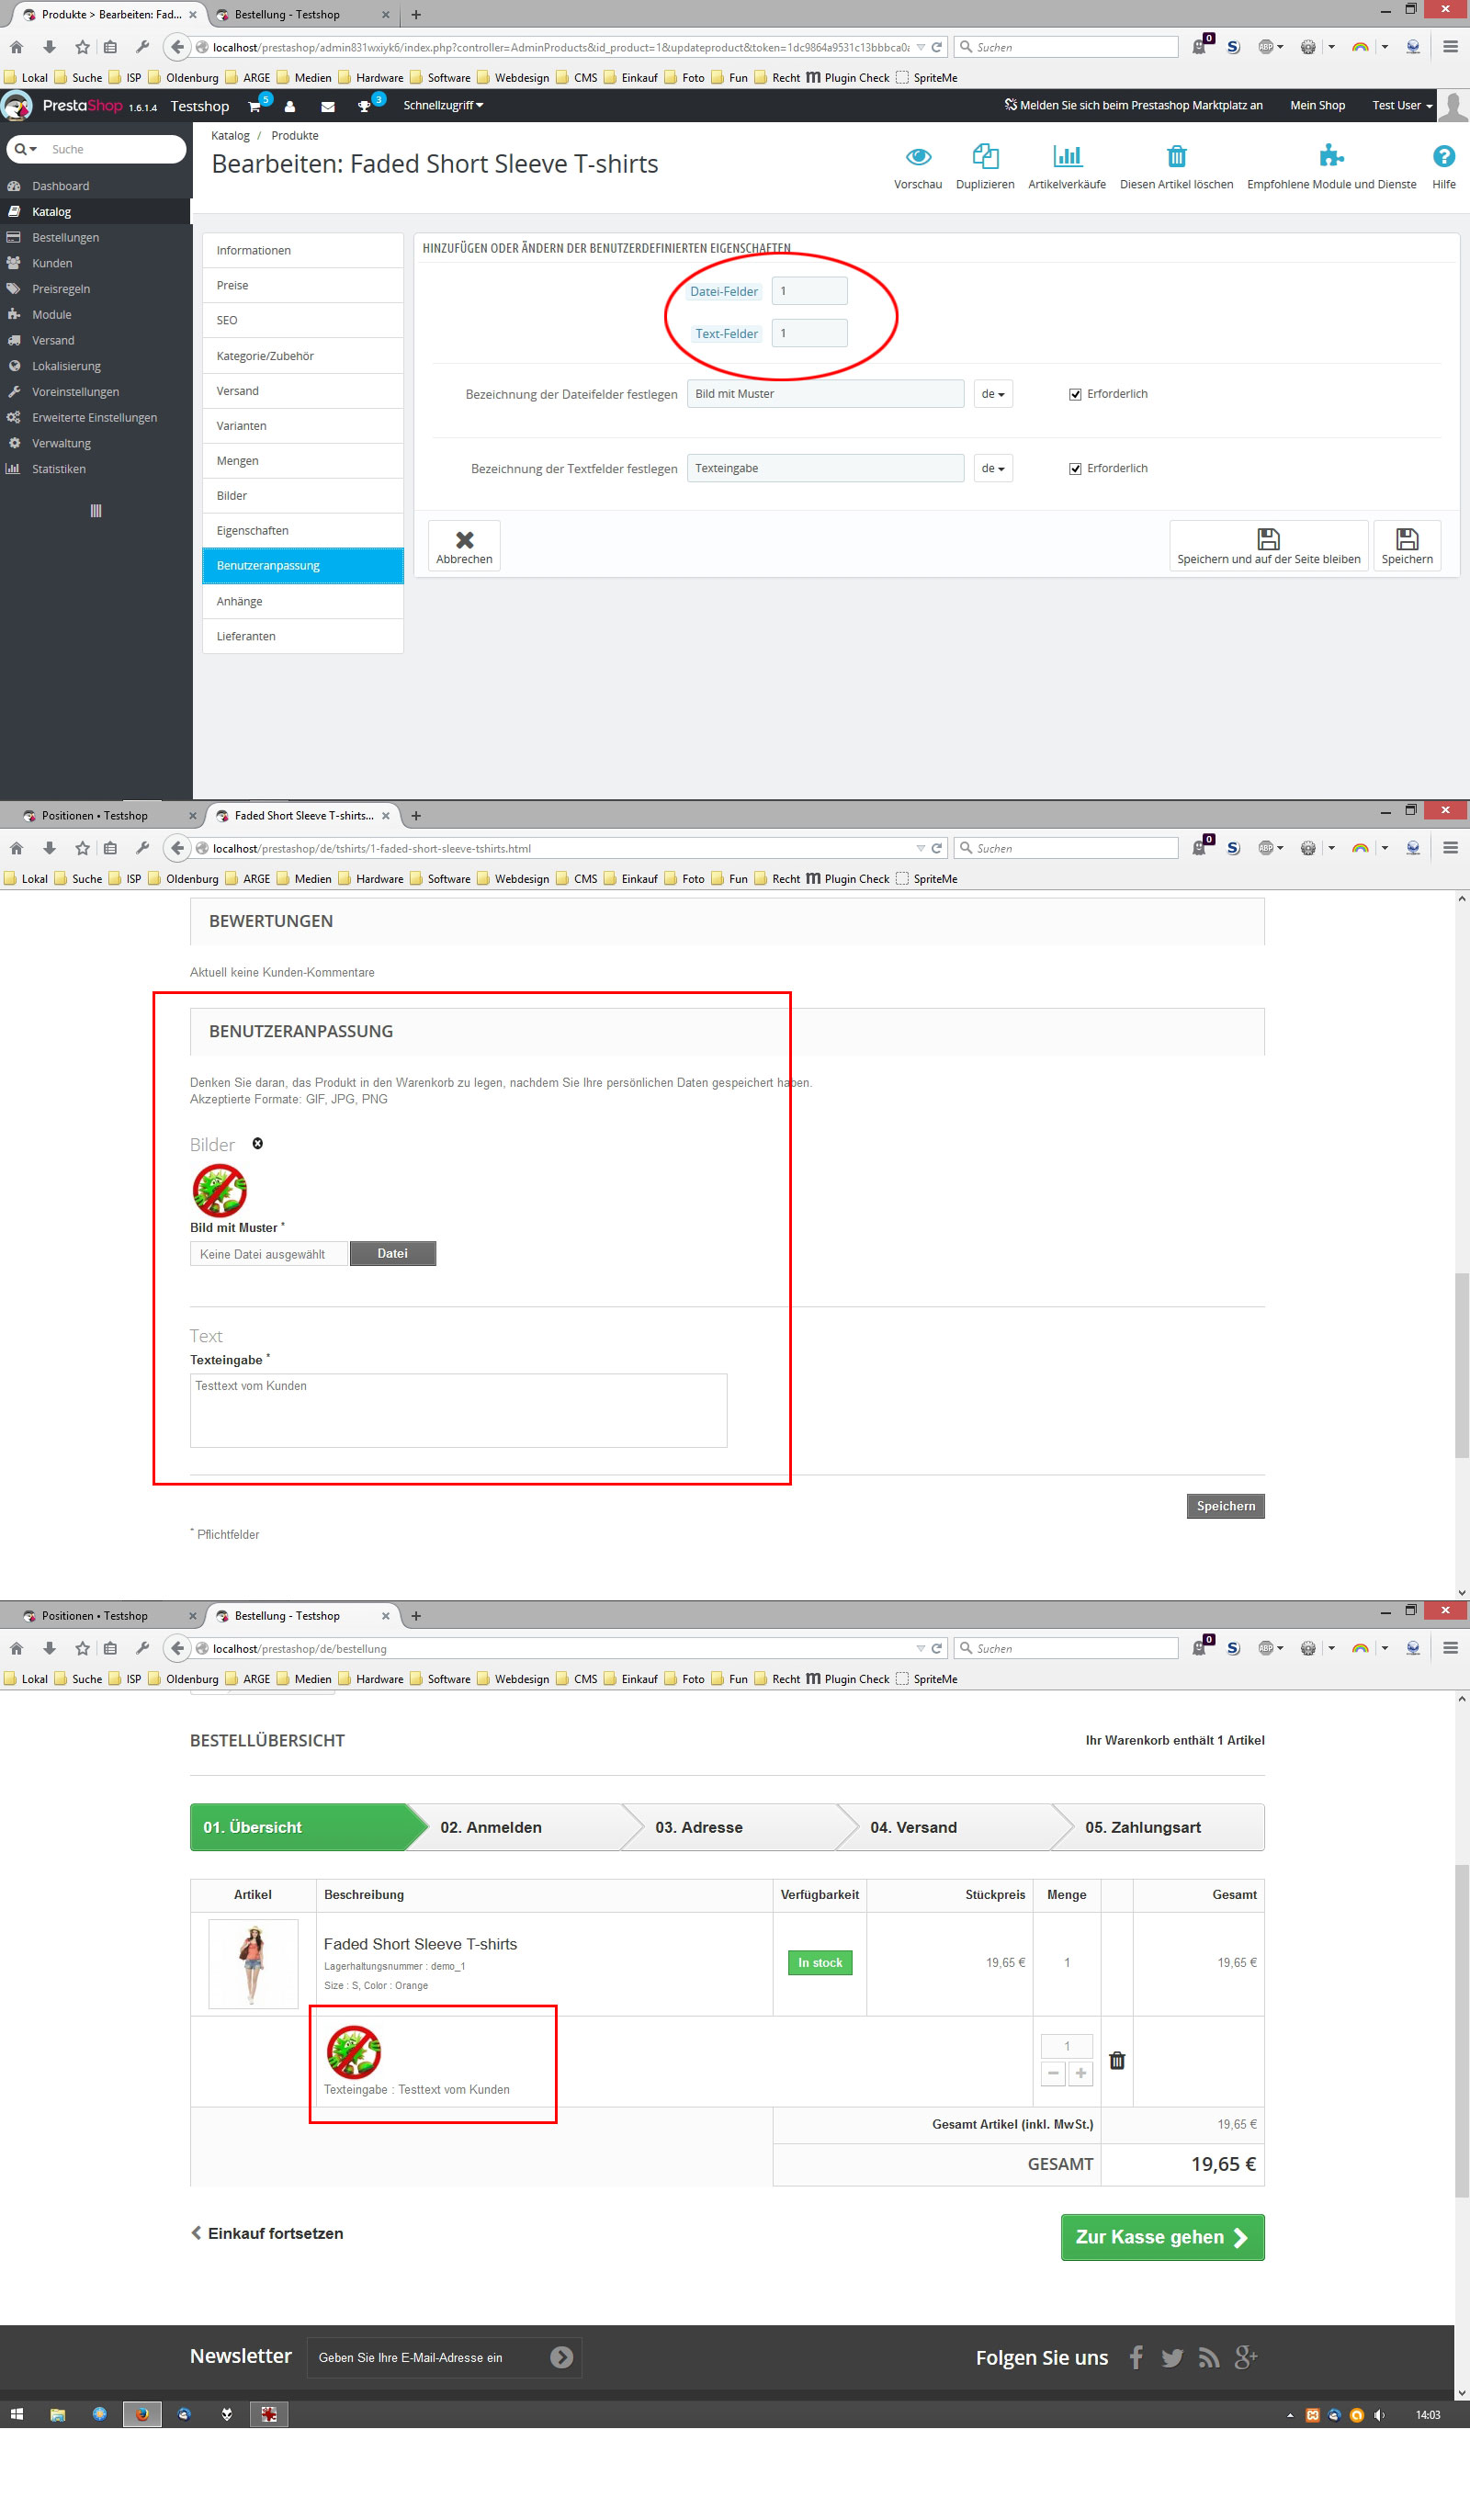Select the Informationen product tab
Viewport: 1470px width, 2520px height.
(303, 250)
